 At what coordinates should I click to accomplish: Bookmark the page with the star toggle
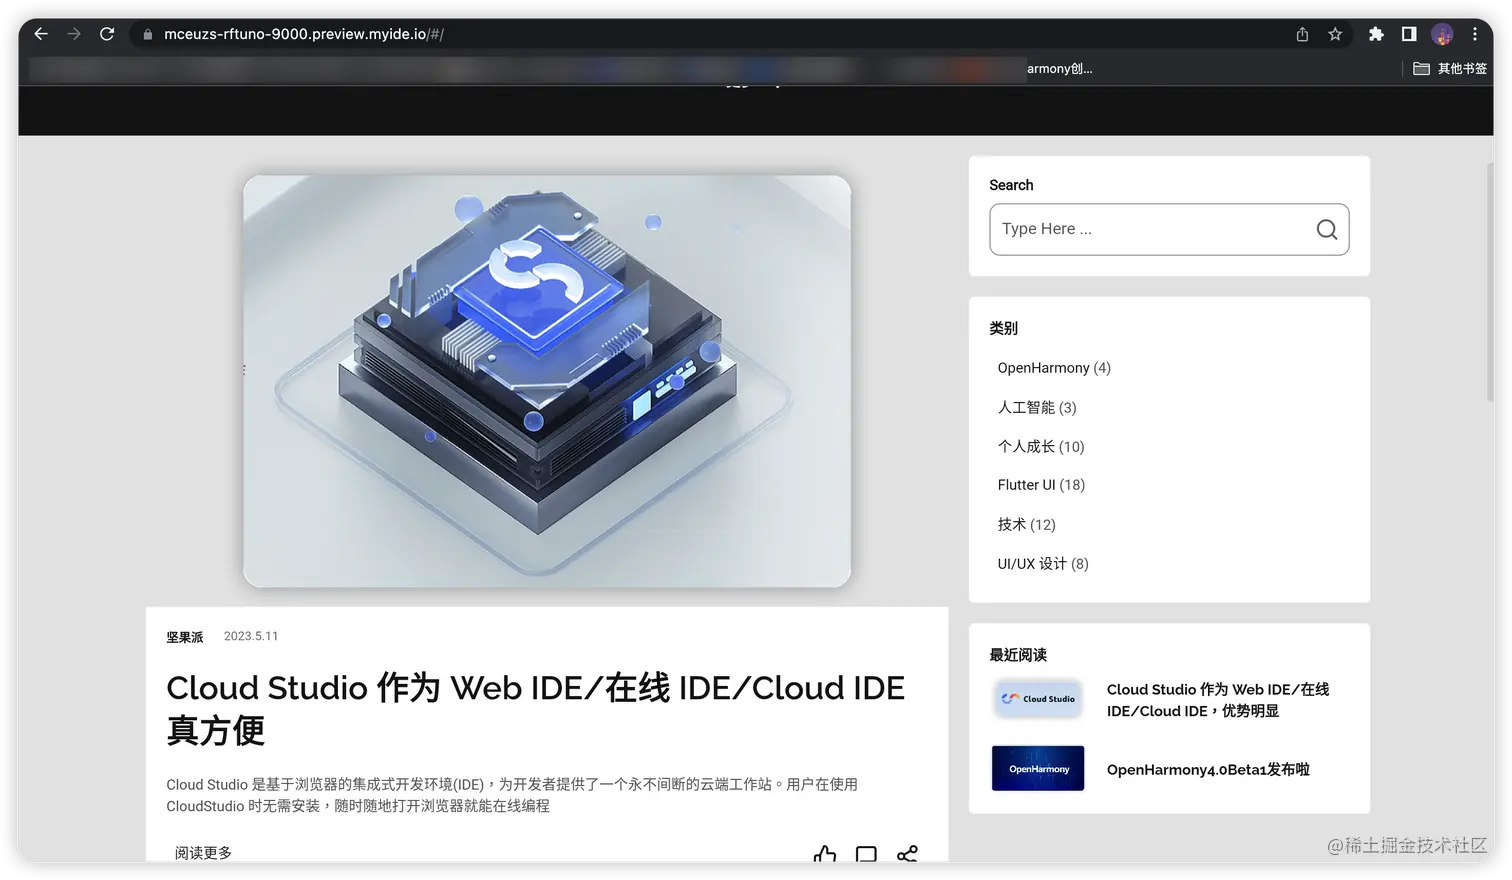click(1335, 33)
